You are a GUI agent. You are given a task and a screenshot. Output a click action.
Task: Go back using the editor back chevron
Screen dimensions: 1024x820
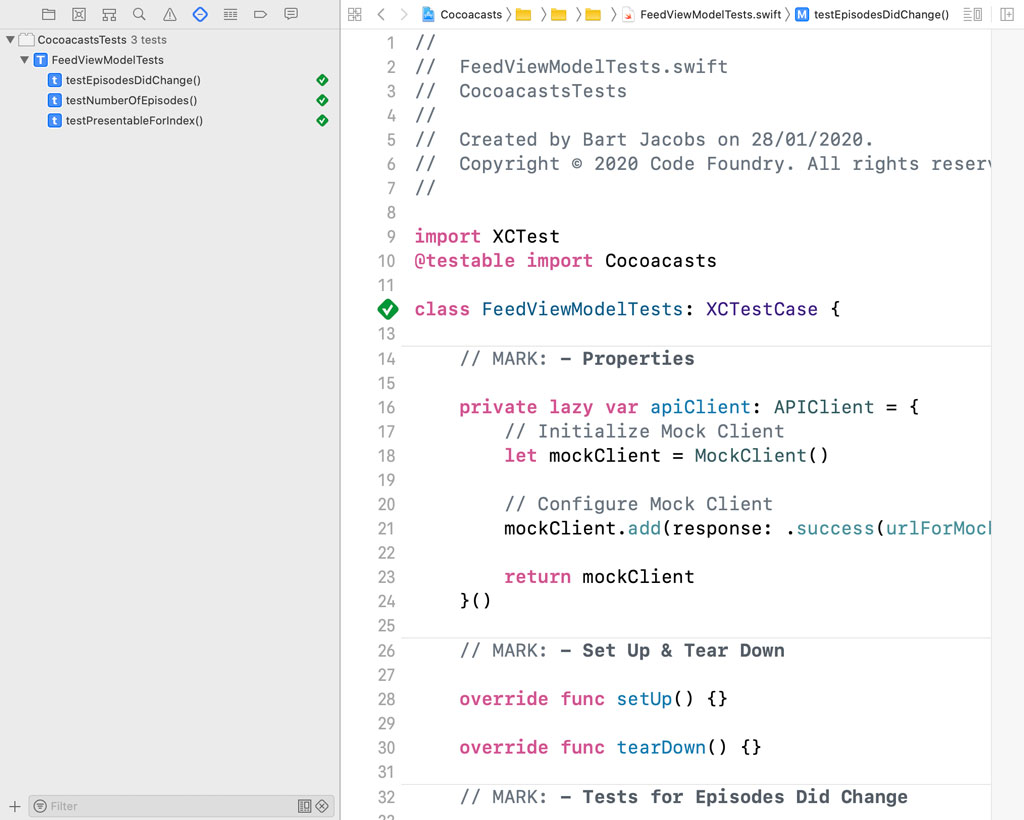click(381, 14)
